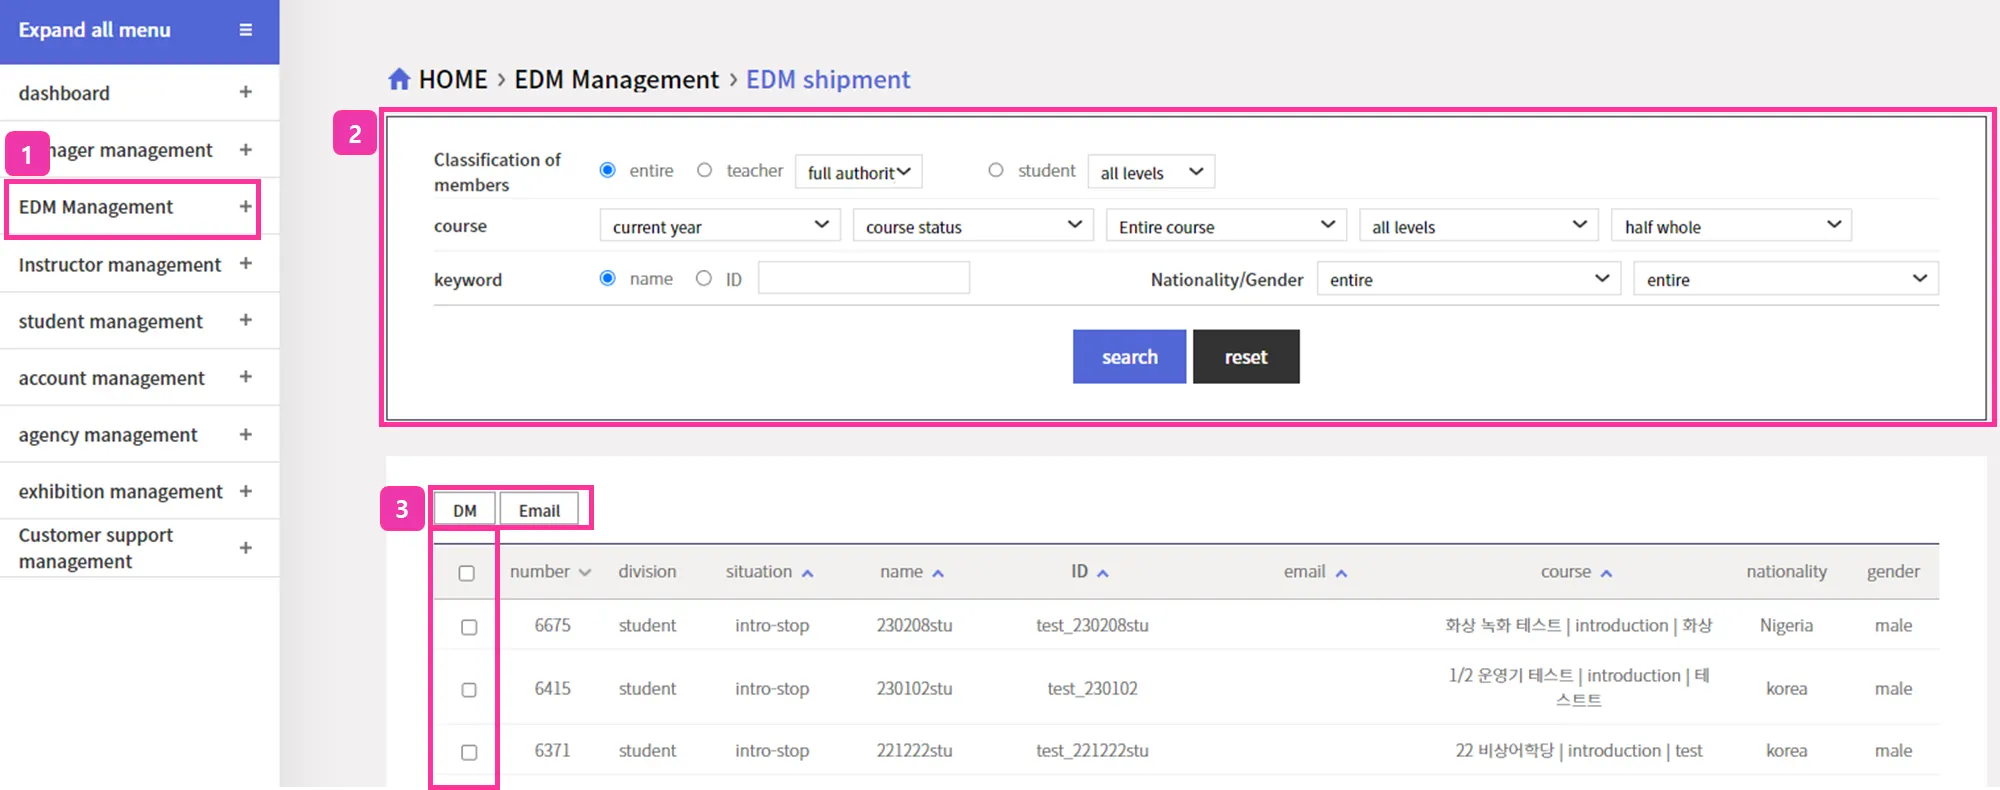Open the Nationality 'entire' dropdown
The image size is (2000, 790).
click(x=1469, y=279)
